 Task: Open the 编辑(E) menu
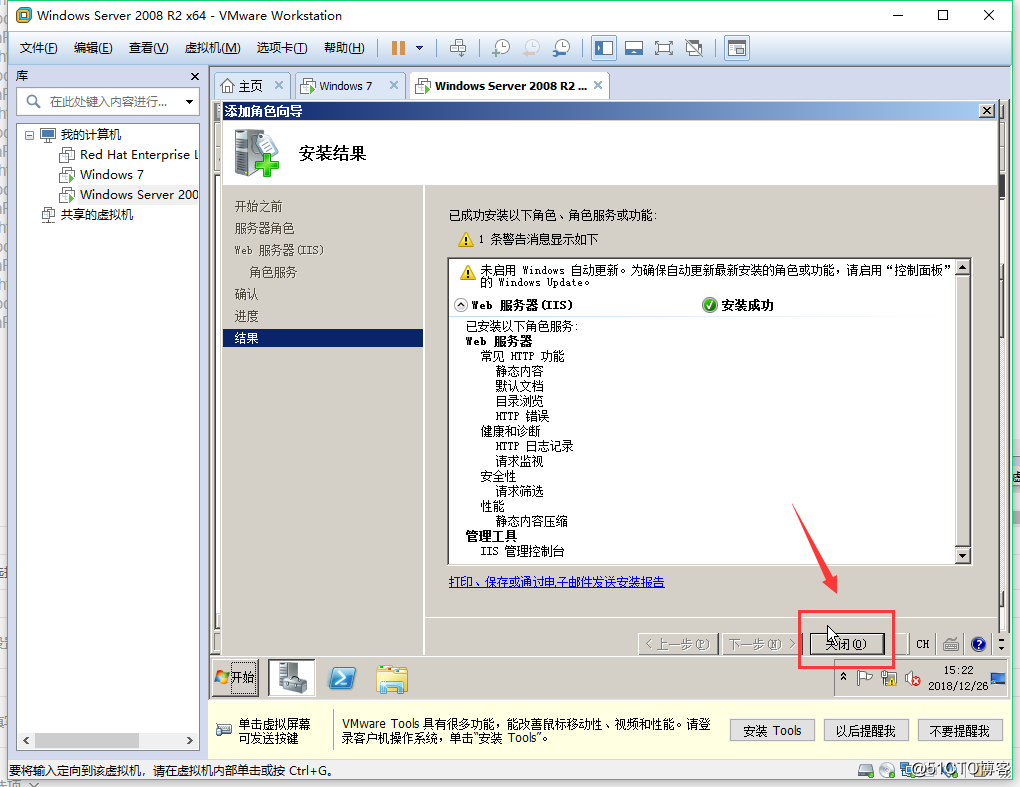point(93,47)
